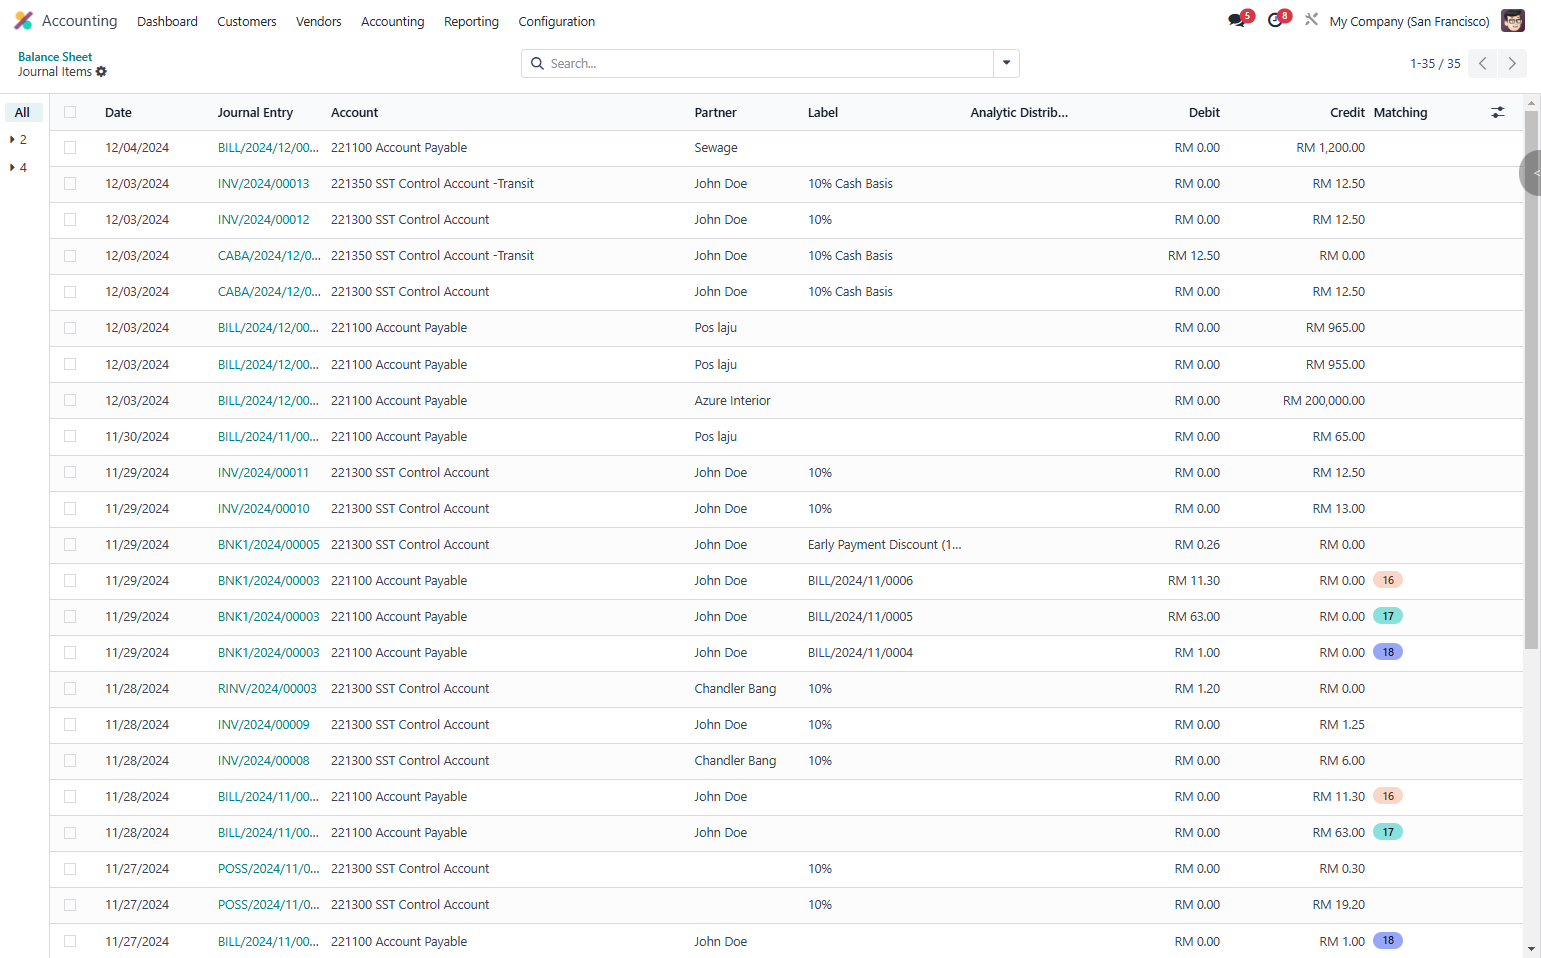Click matching badge 18 on BILL/2024/11/0004 row

[x=1388, y=652]
